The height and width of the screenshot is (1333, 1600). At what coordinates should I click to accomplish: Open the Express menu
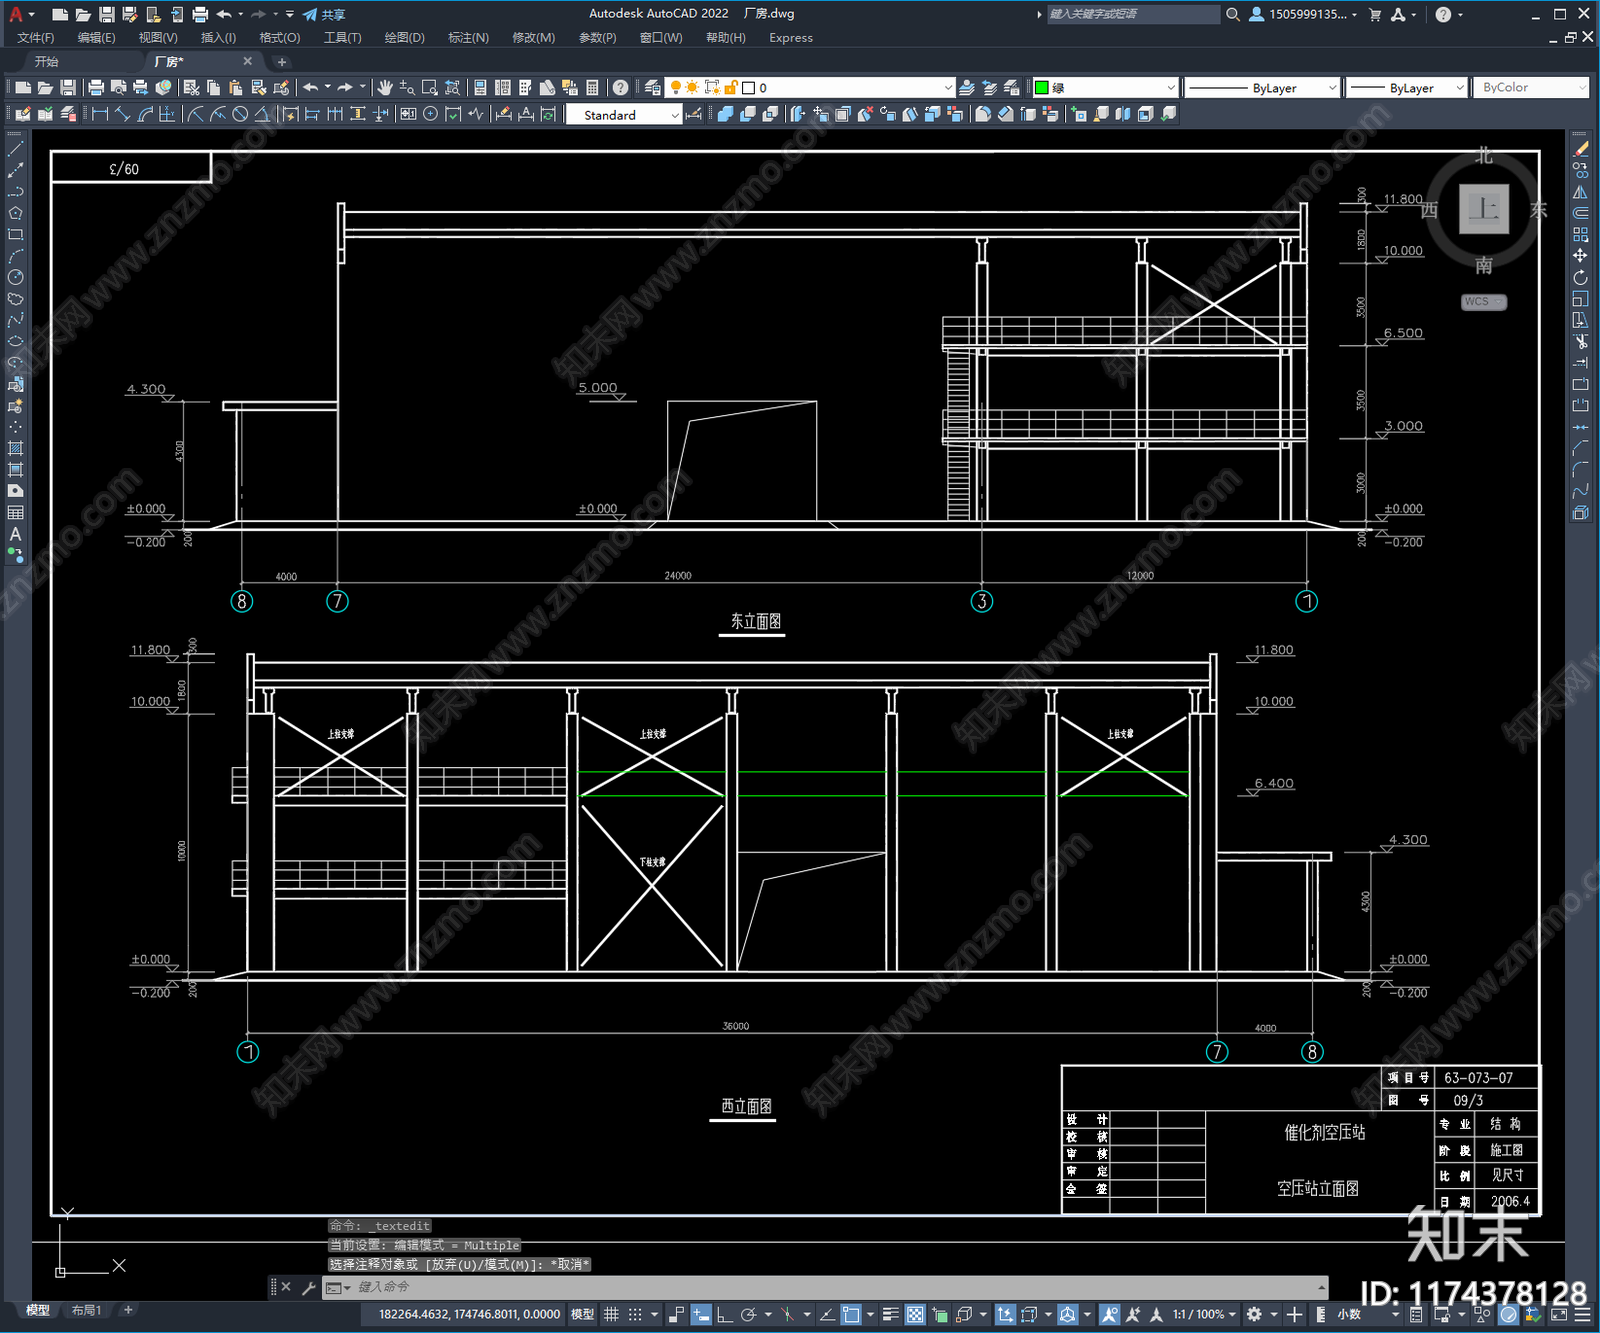791,38
